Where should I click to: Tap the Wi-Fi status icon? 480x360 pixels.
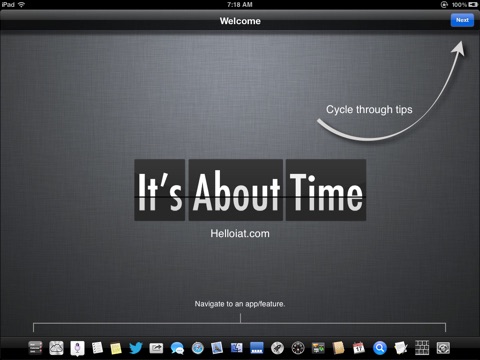tap(21, 4)
